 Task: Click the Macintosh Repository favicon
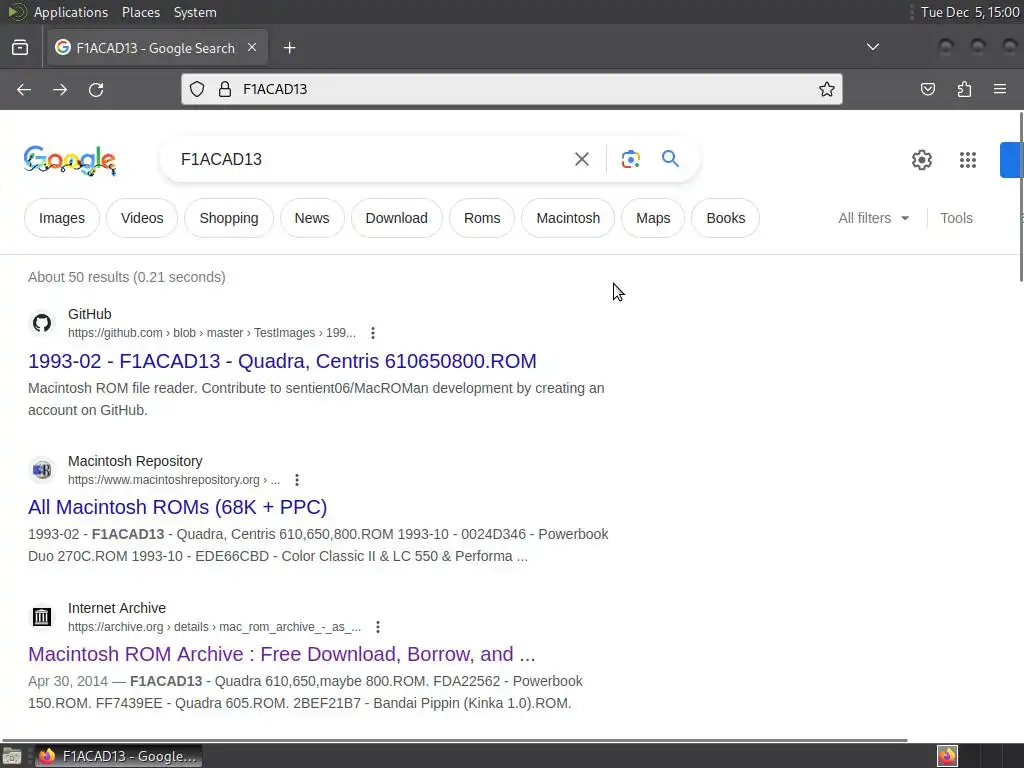[x=42, y=470]
